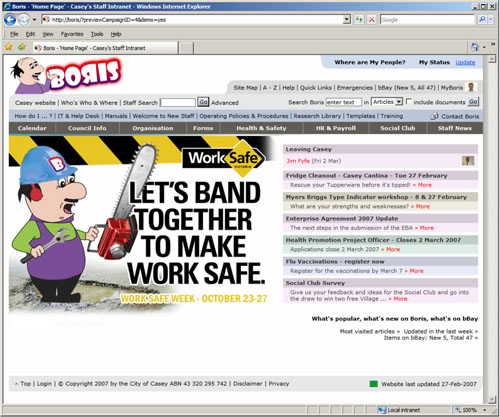This screenshot has height=417, width=500.
Task: Open the Help menu
Action: coord(116,34)
